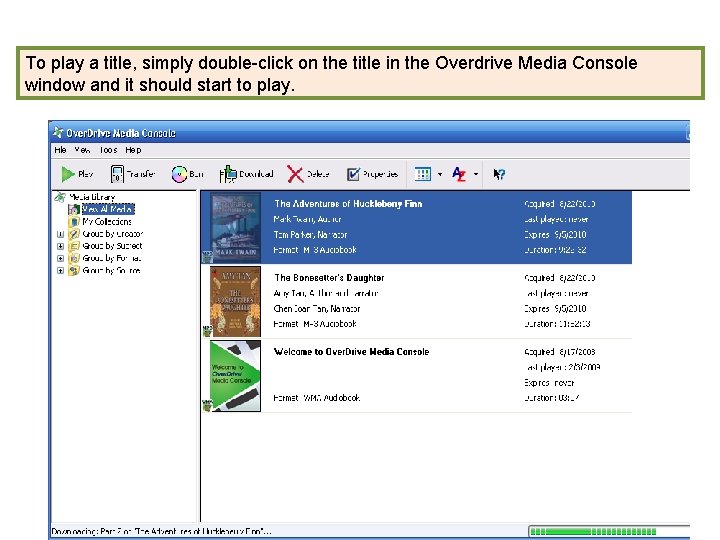The height and width of the screenshot is (540, 720).
Task: Click the view layout grid icon
Action: click(x=422, y=174)
